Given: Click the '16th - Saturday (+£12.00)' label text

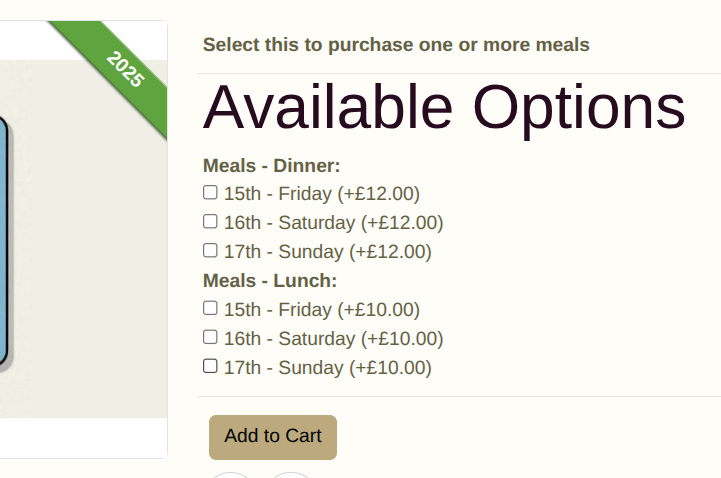Looking at the screenshot, I should [333, 223].
